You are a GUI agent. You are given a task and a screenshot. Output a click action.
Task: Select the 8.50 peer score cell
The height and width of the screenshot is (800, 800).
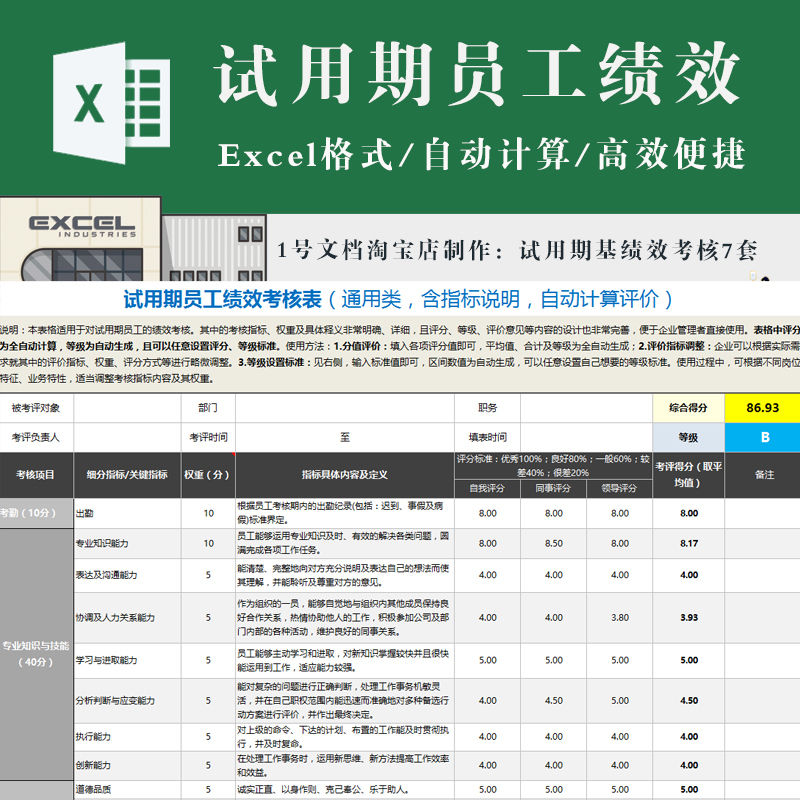pos(554,543)
